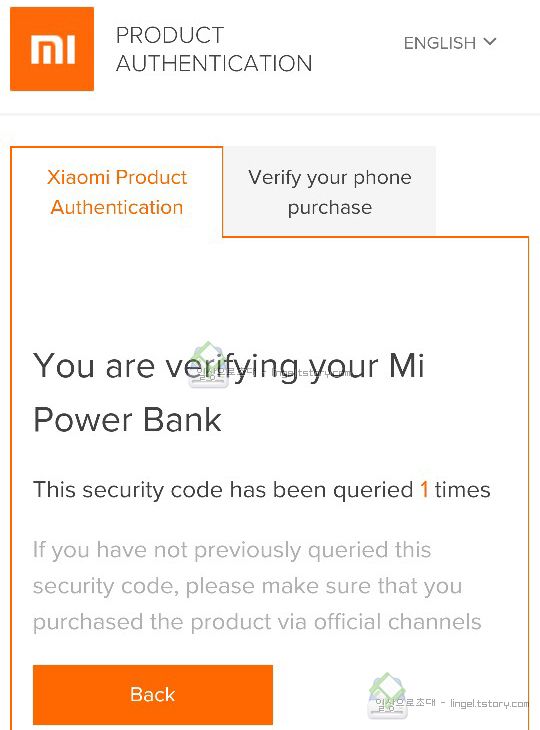Screen dimensions: 540x730
Task: Click the watermark icon over the heading
Action: coord(209,365)
